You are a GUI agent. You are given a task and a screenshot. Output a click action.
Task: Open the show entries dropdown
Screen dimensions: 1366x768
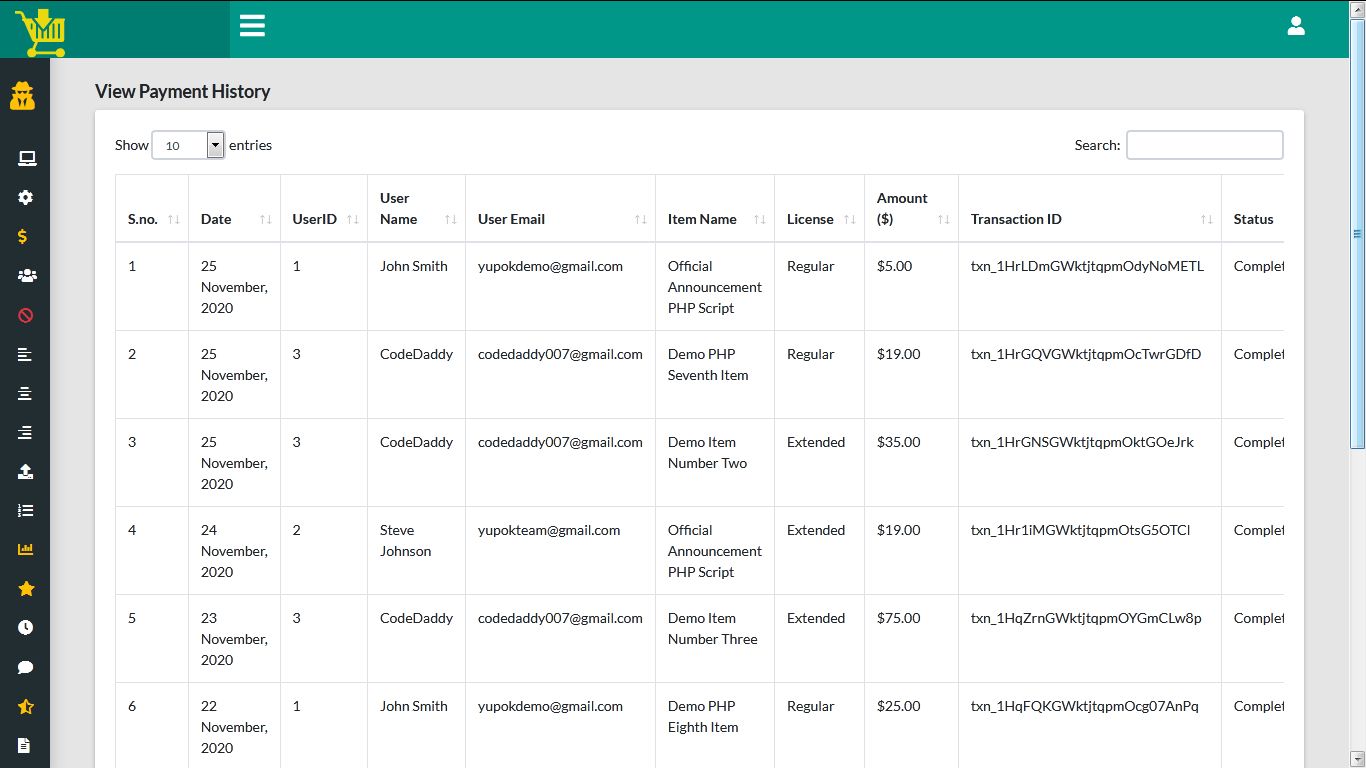[x=188, y=146]
